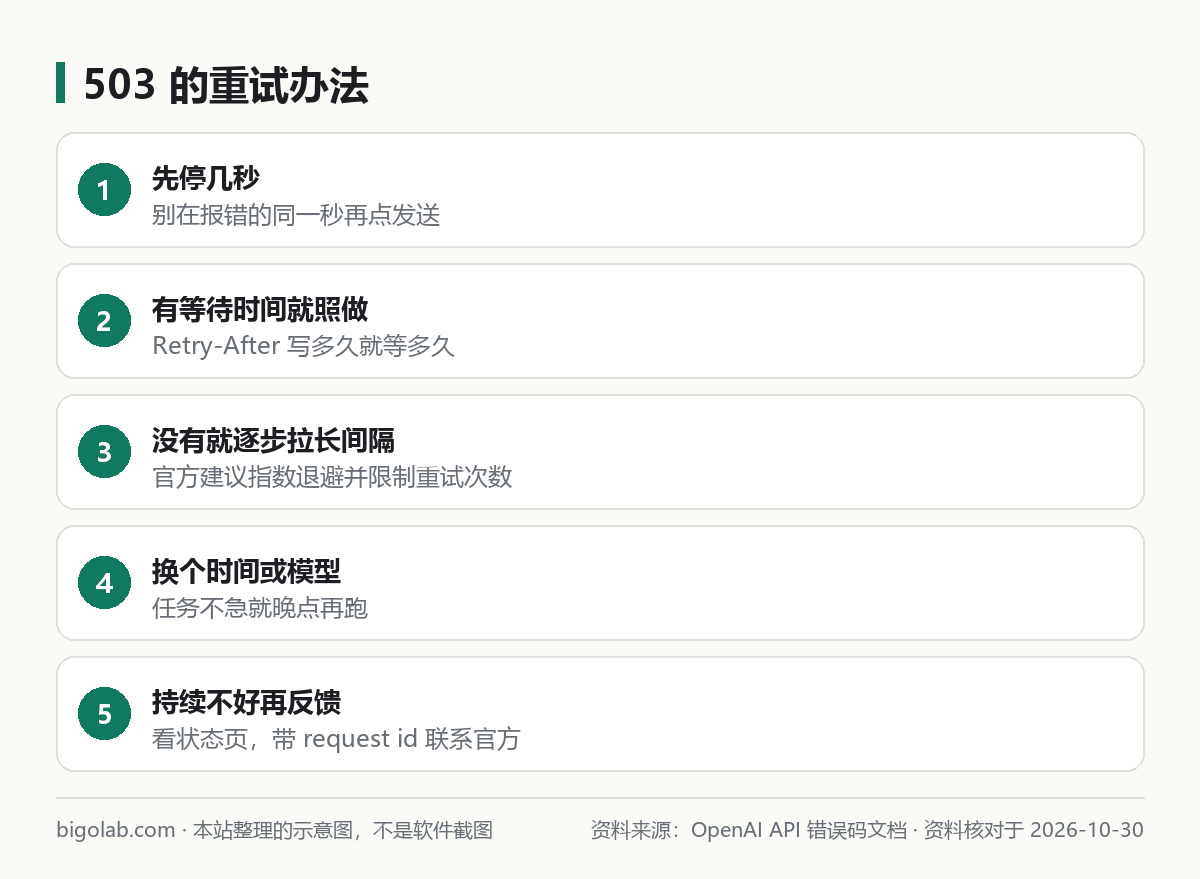Click the green number 1 badge
This screenshot has height=879, width=1200.
click(104, 190)
